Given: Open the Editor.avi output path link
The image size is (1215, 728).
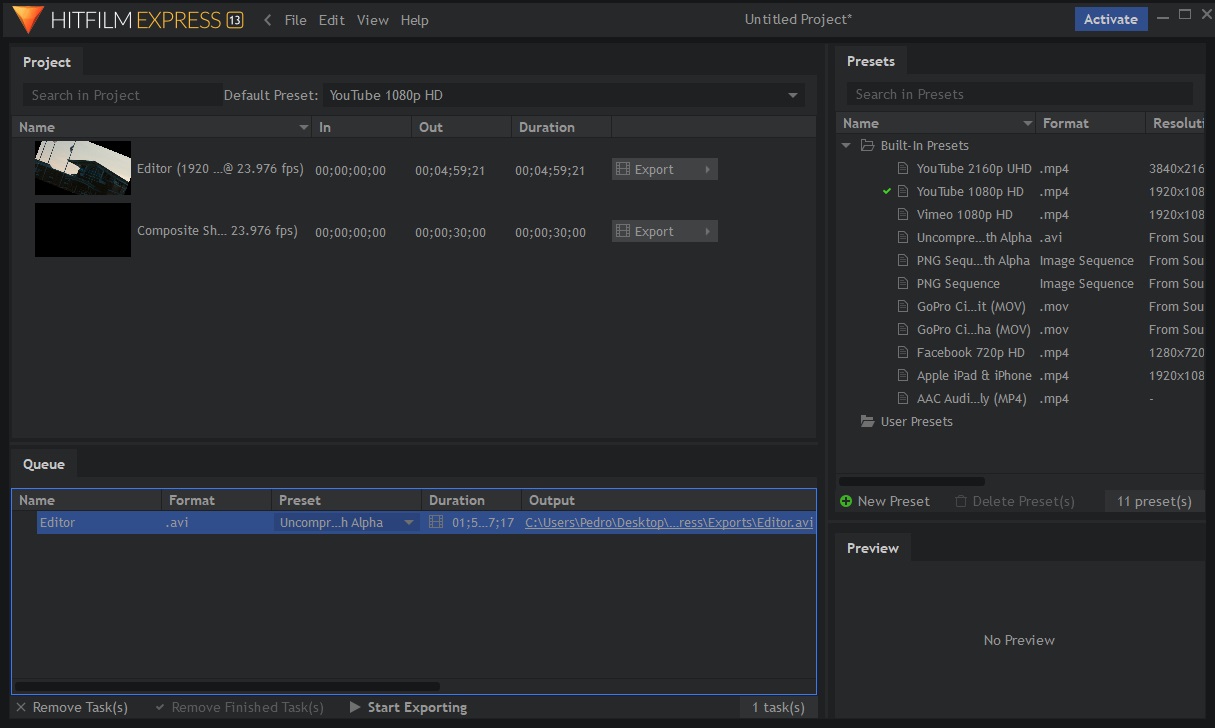Looking at the screenshot, I should 669,522.
